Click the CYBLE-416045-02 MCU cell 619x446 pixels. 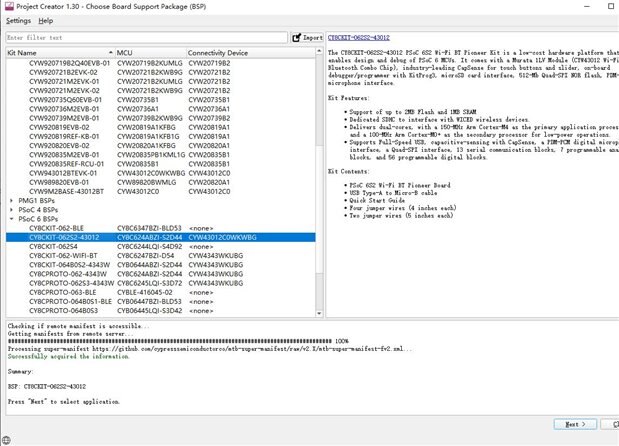(x=144, y=292)
